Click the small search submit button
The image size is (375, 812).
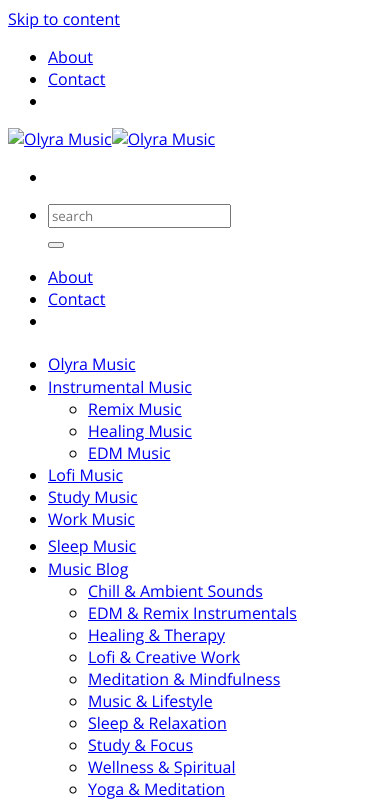coord(56,245)
